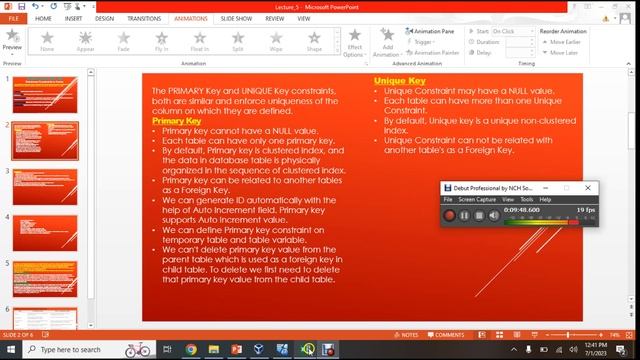Select slide 4 thumbnail

pos(45,233)
